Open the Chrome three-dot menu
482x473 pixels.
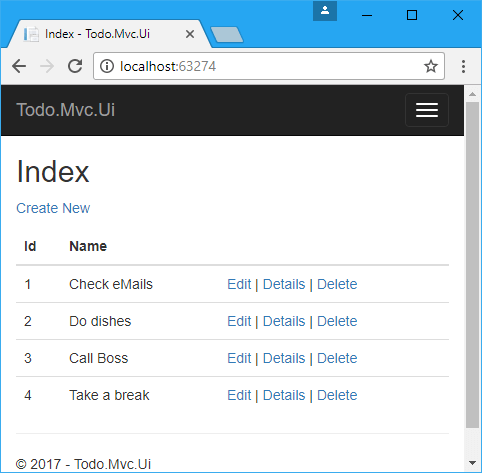[x=463, y=66]
